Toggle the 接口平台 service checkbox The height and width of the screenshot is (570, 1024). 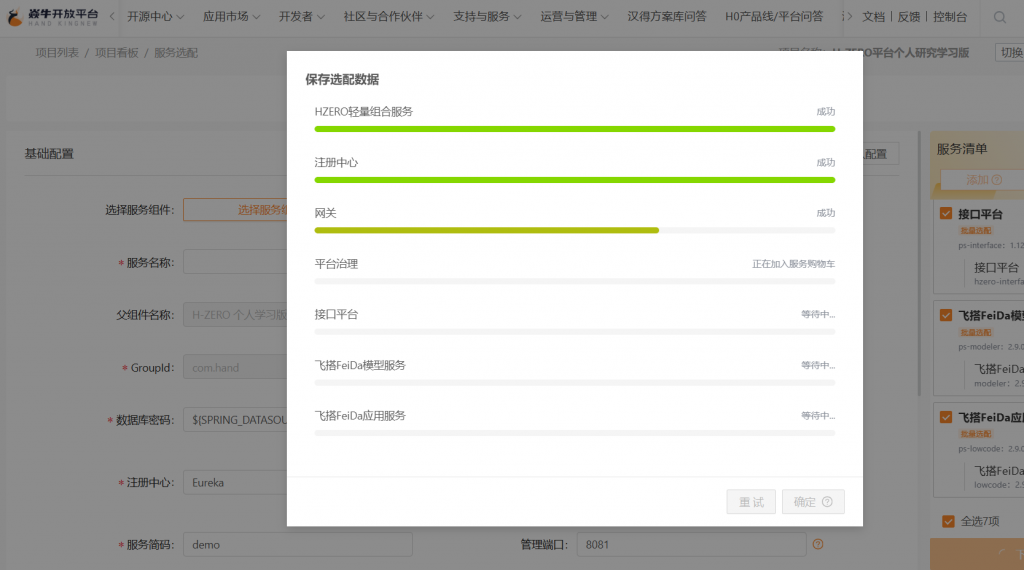946,214
